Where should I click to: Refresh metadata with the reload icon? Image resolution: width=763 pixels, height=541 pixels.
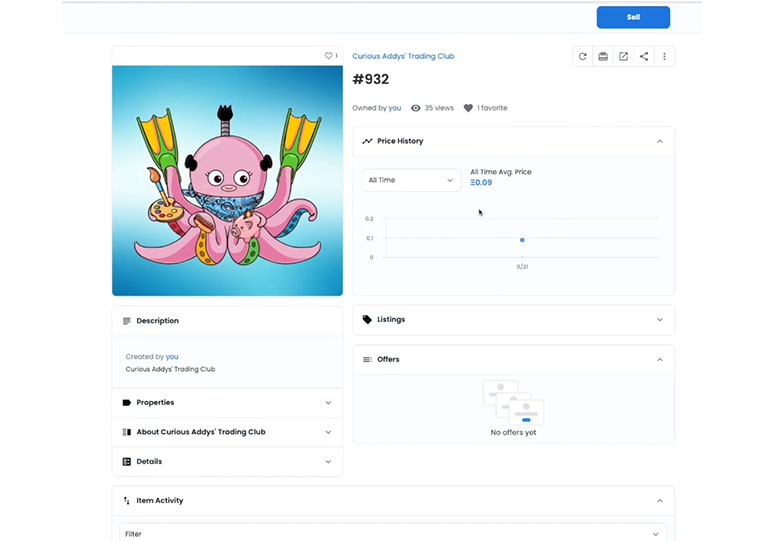[582, 56]
